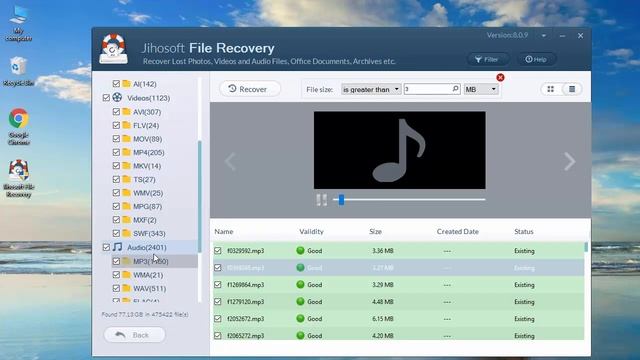Toggle checkbox for f2052672.mp3
Viewport: 640px width, 360px height.
pos(218,319)
